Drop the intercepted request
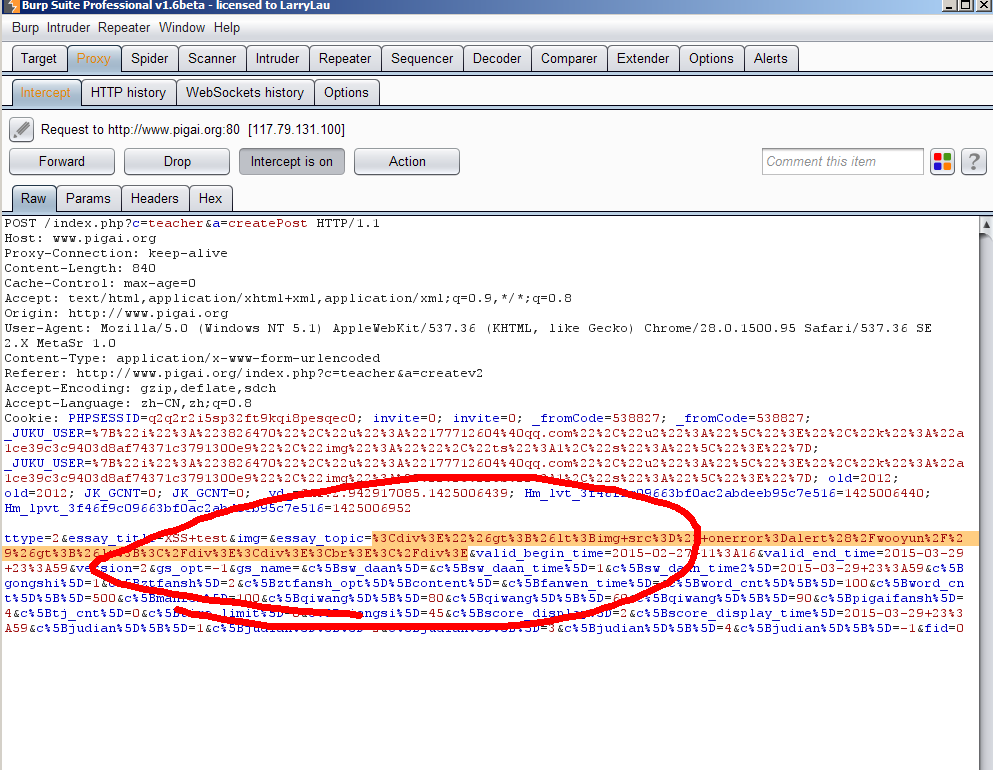The width and height of the screenshot is (993, 770). (177, 161)
